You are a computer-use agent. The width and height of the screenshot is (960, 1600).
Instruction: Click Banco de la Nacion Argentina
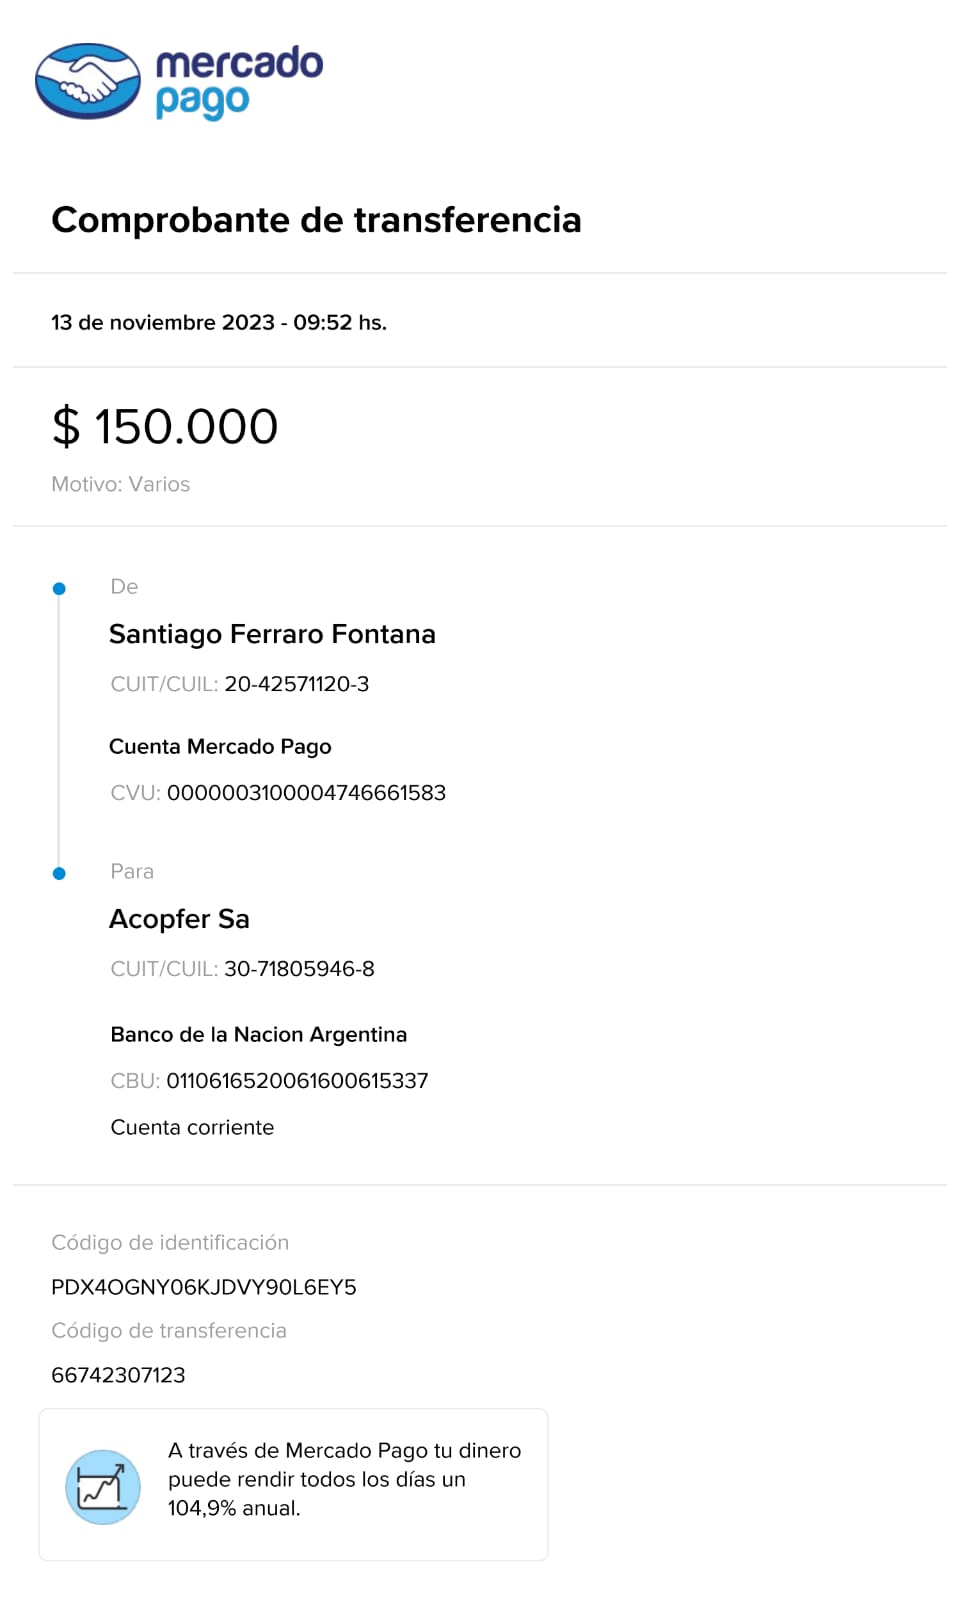(x=258, y=1035)
